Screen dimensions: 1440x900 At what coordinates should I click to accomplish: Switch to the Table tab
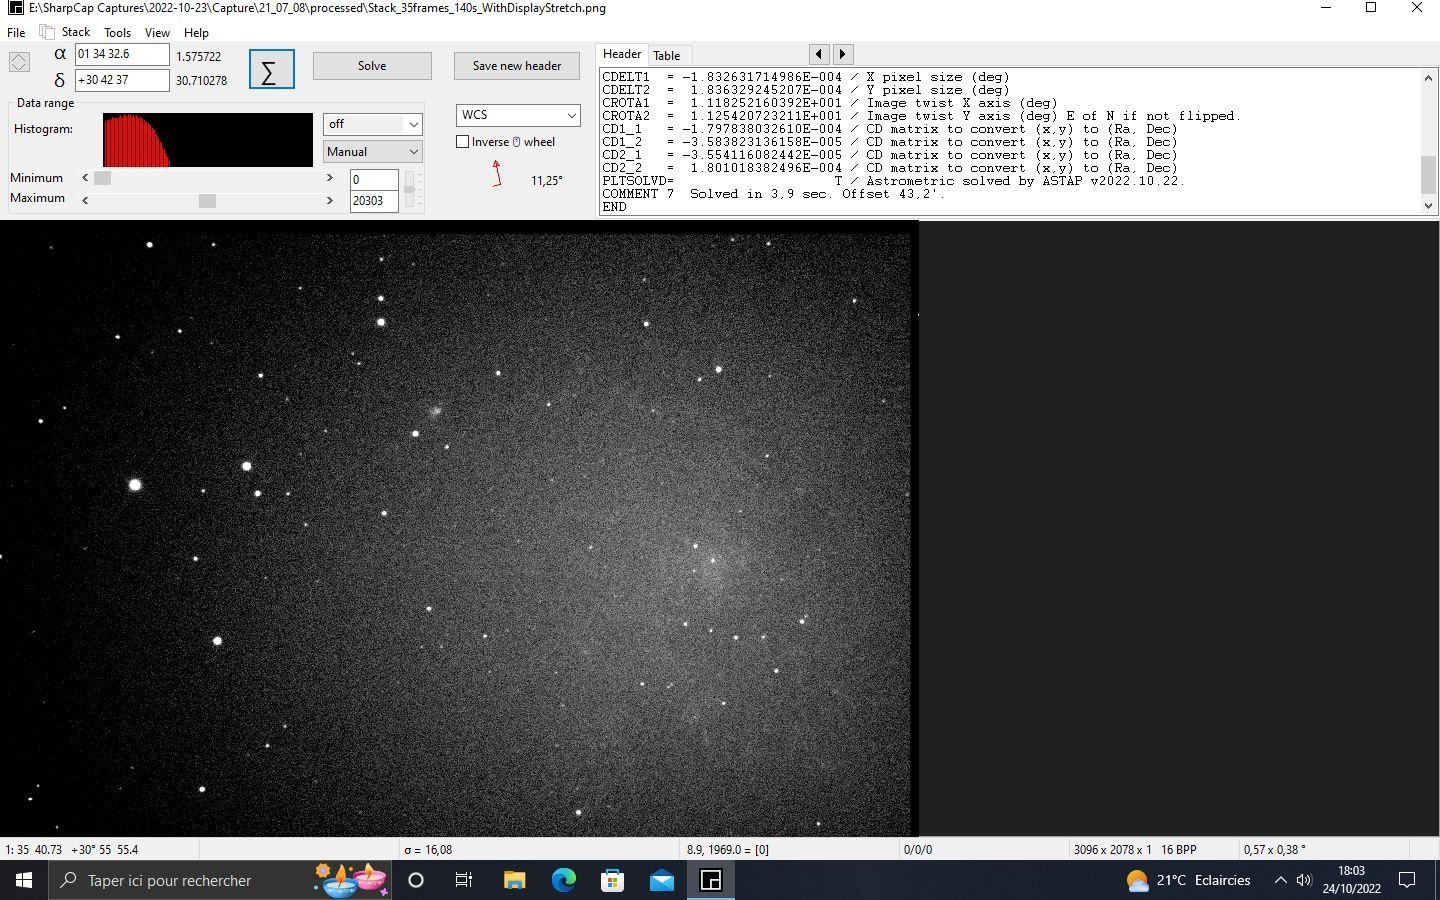pos(667,55)
